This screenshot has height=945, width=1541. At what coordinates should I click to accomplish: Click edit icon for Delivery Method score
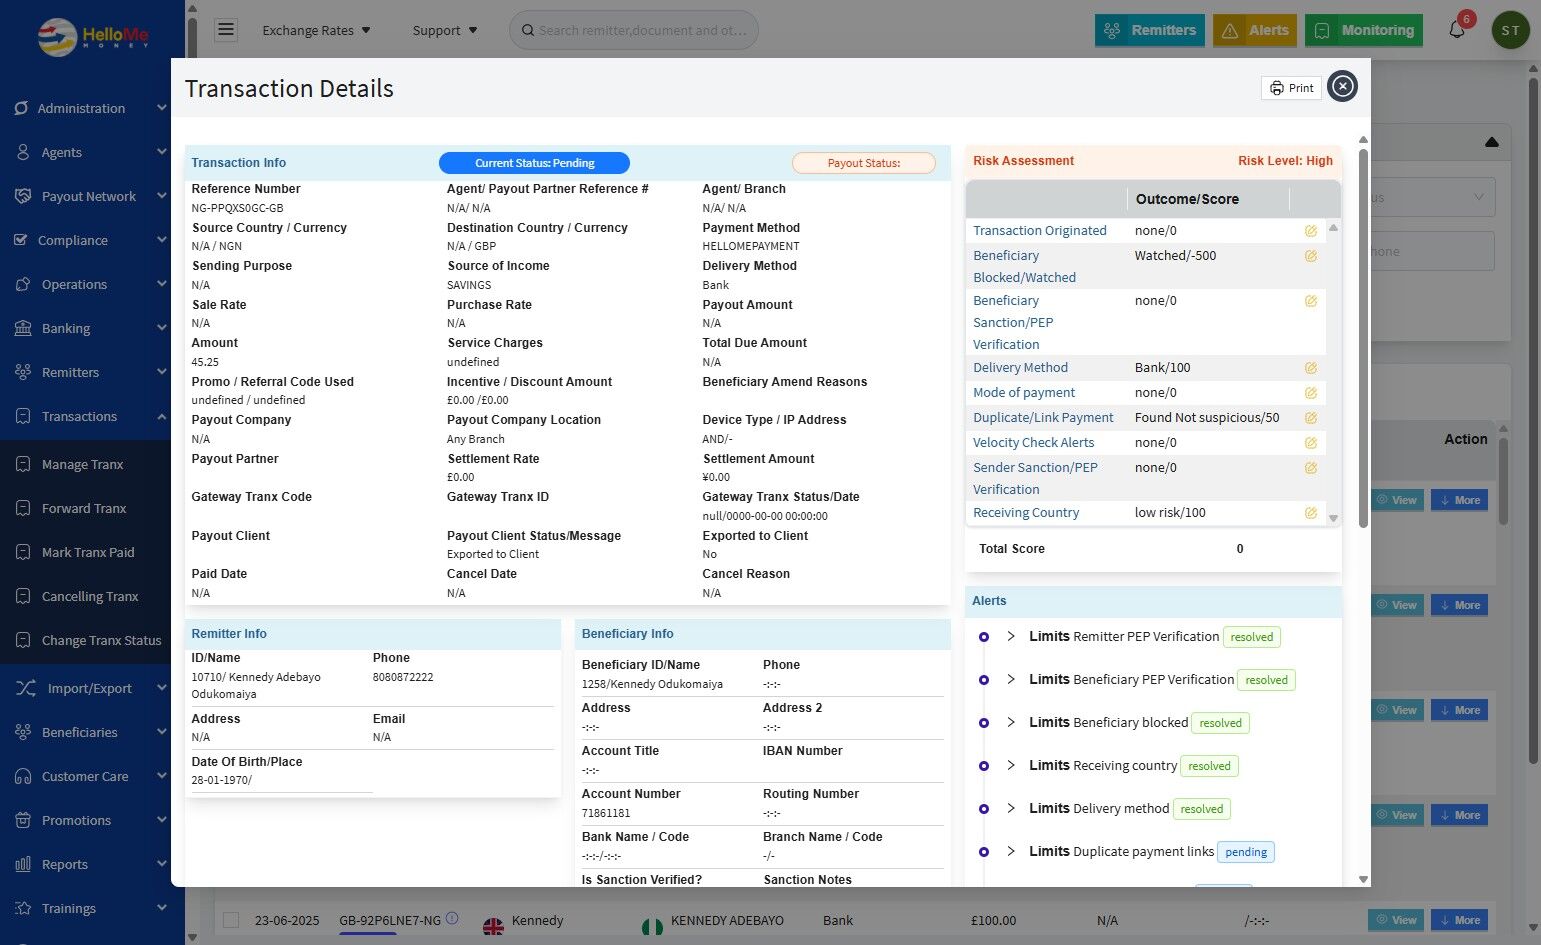click(x=1310, y=368)
